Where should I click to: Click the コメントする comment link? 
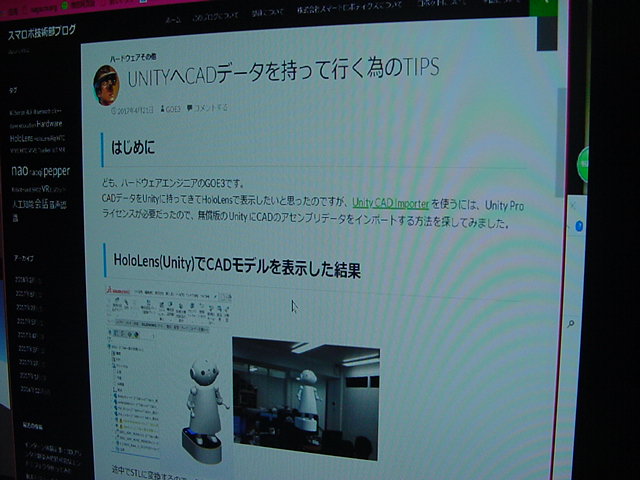[x=207, y=108]
